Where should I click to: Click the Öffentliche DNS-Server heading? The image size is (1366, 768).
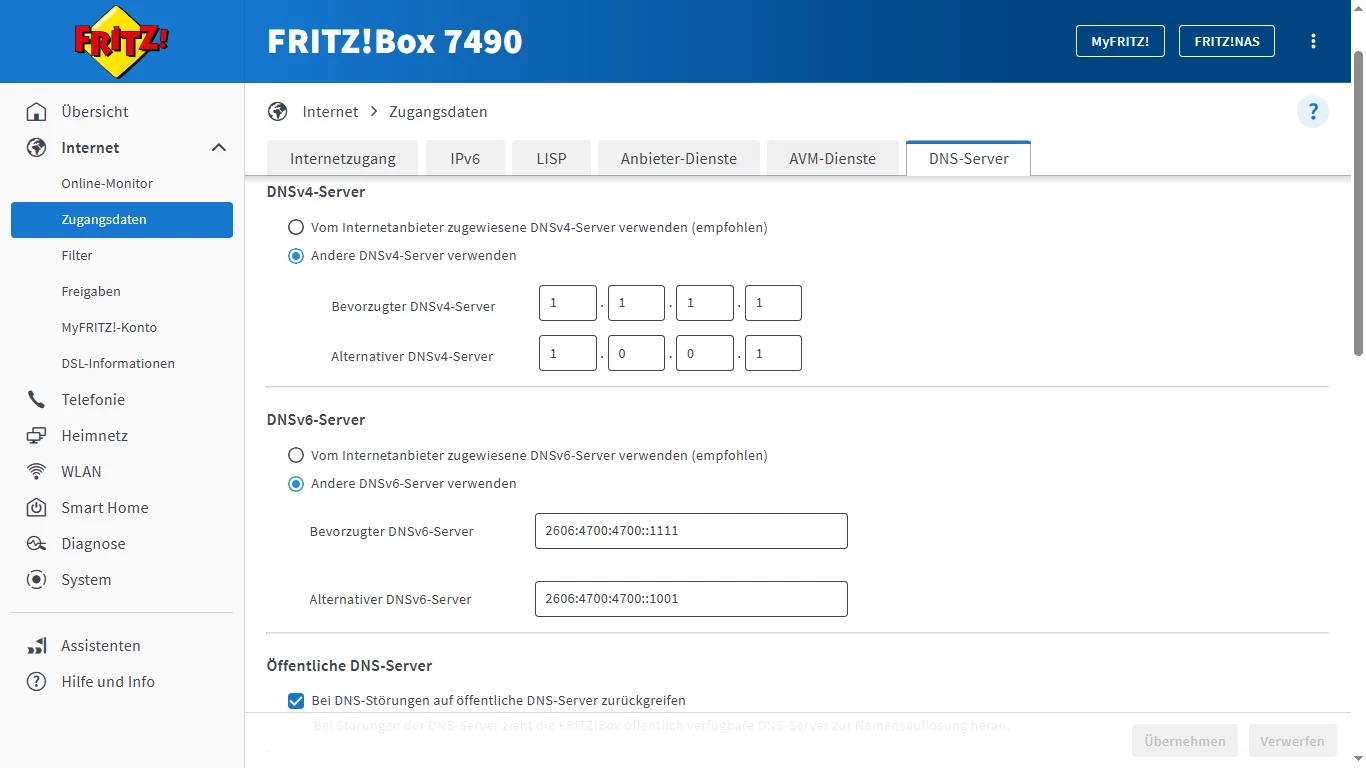350,666
